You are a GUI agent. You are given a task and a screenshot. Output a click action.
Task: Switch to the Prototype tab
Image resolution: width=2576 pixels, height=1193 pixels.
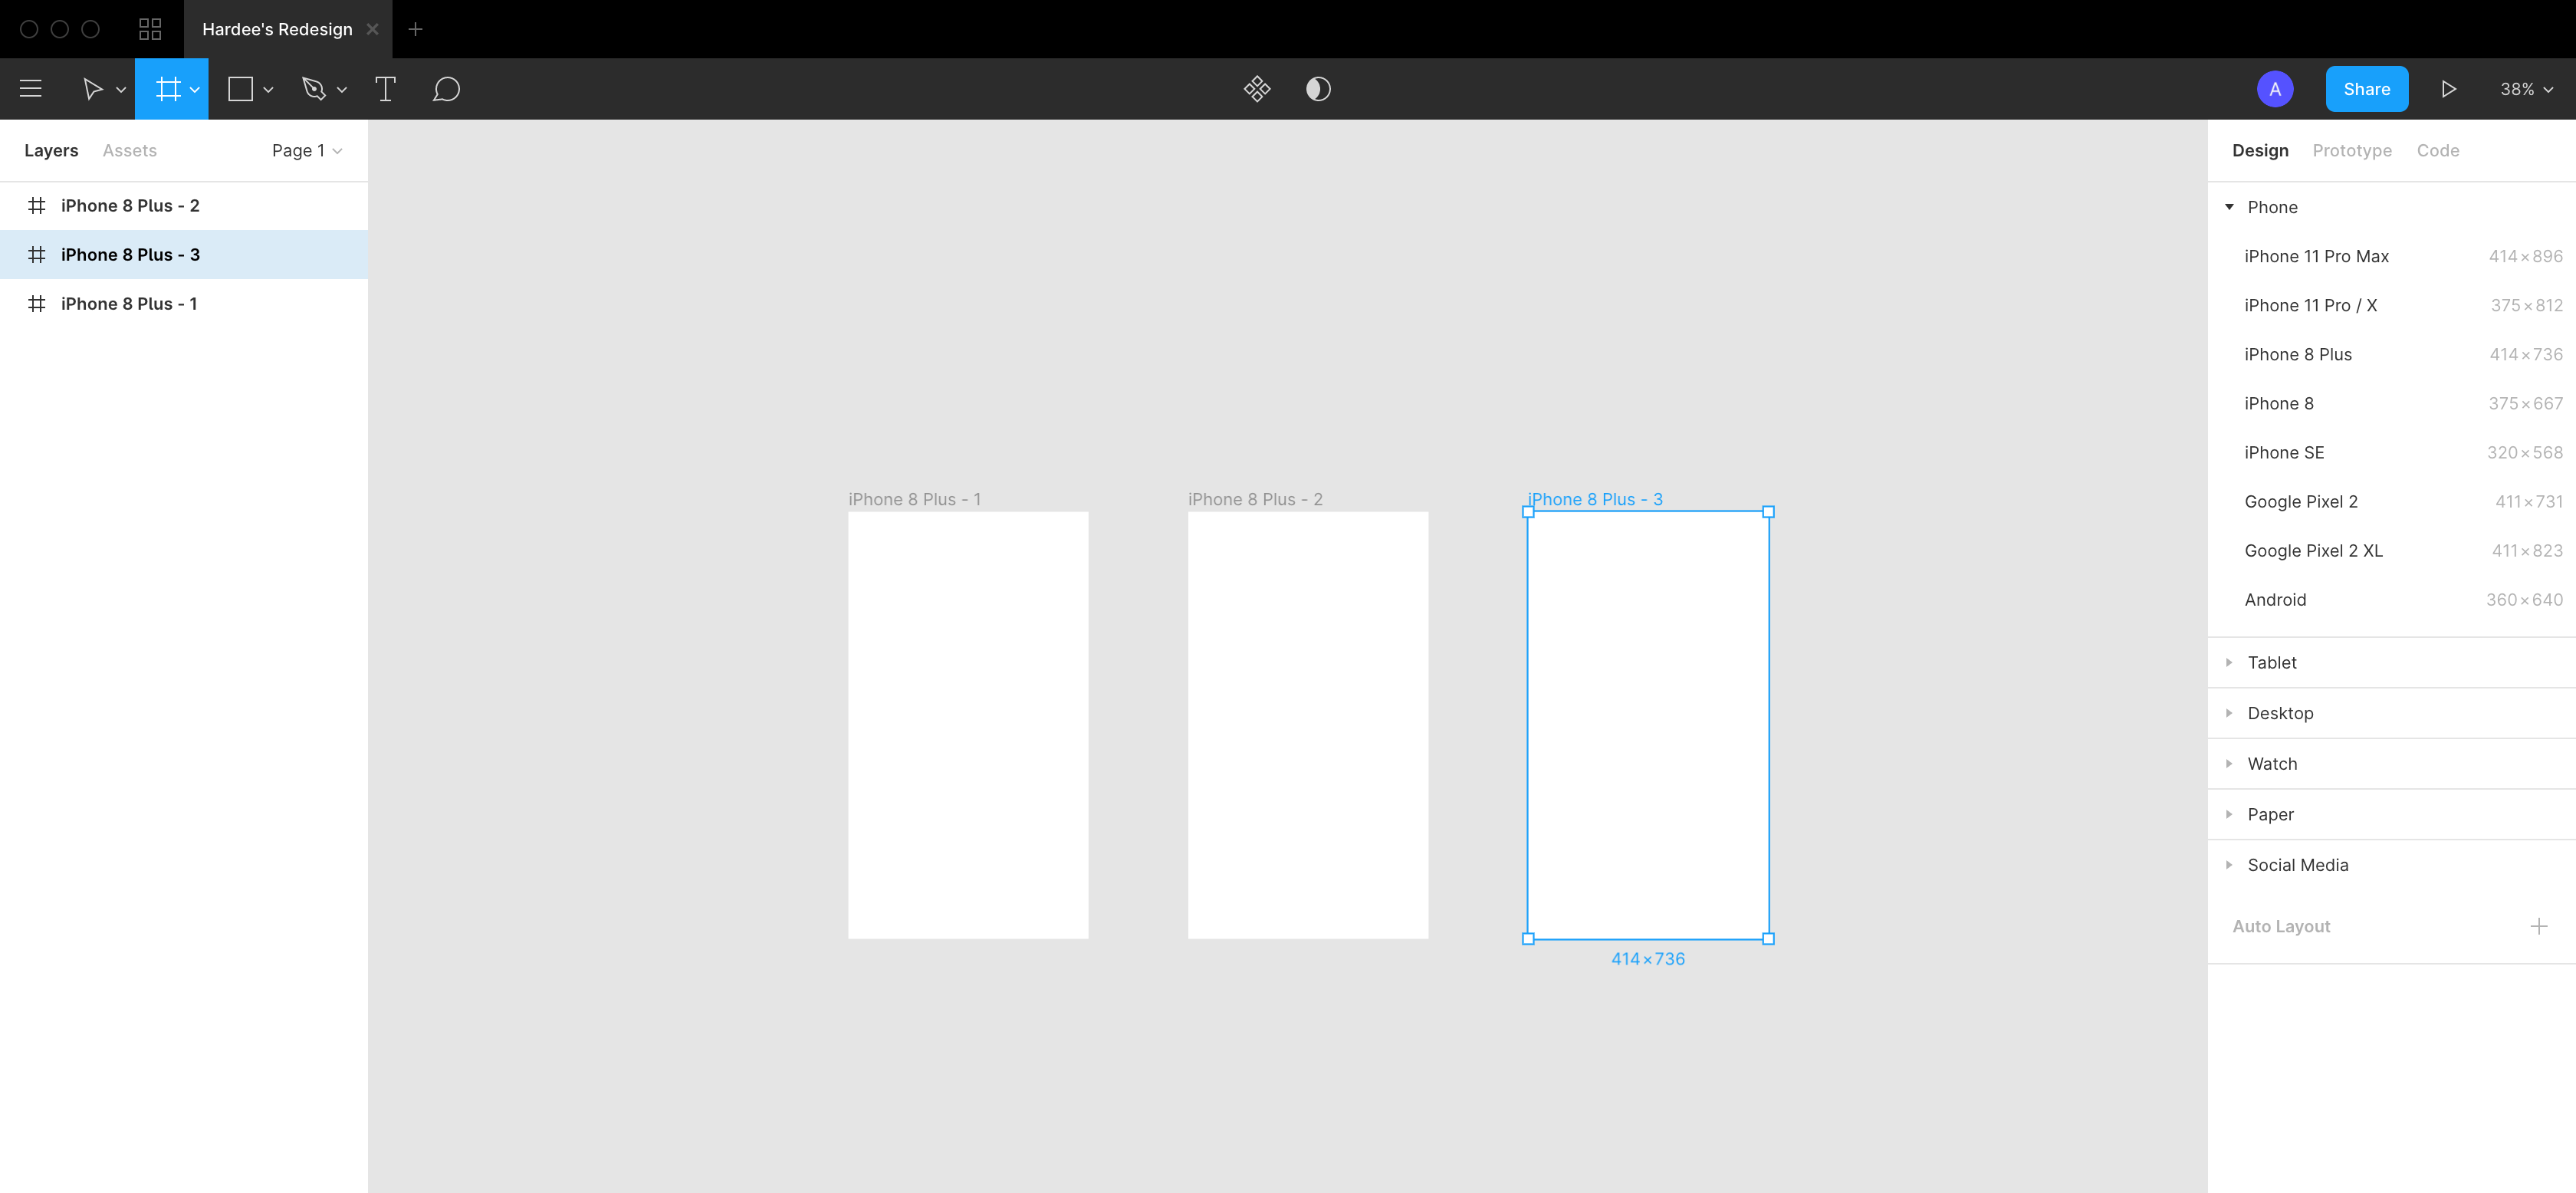click(x=2351, y=150)
